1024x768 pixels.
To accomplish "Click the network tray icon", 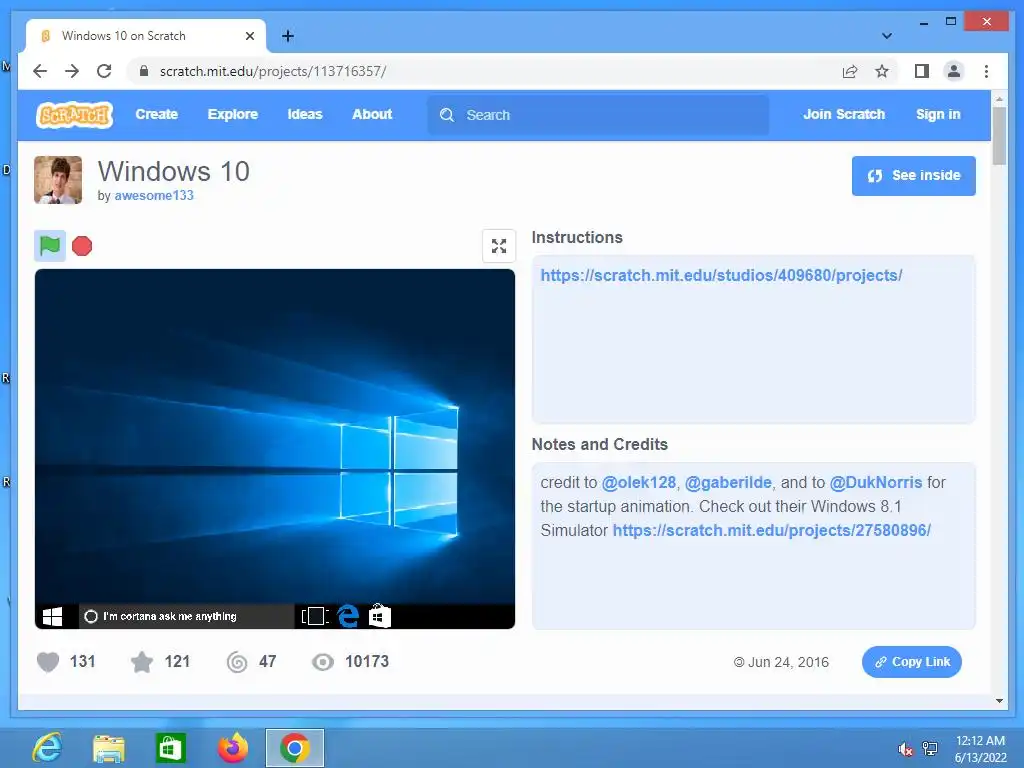I will [929, 749].
